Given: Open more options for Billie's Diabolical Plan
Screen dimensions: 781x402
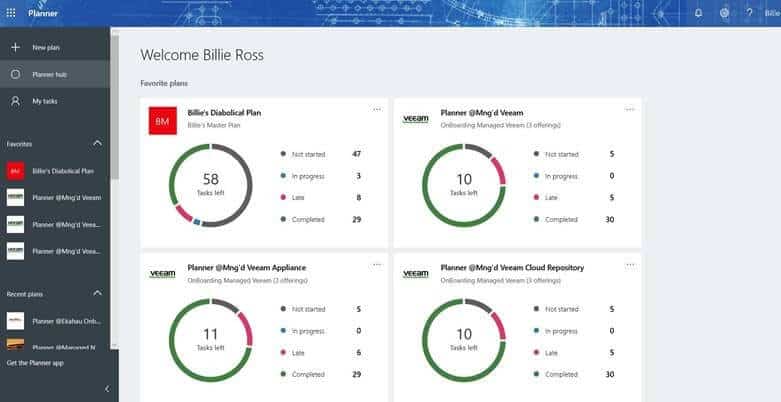Looking at the screenshot, I should 377,110.
